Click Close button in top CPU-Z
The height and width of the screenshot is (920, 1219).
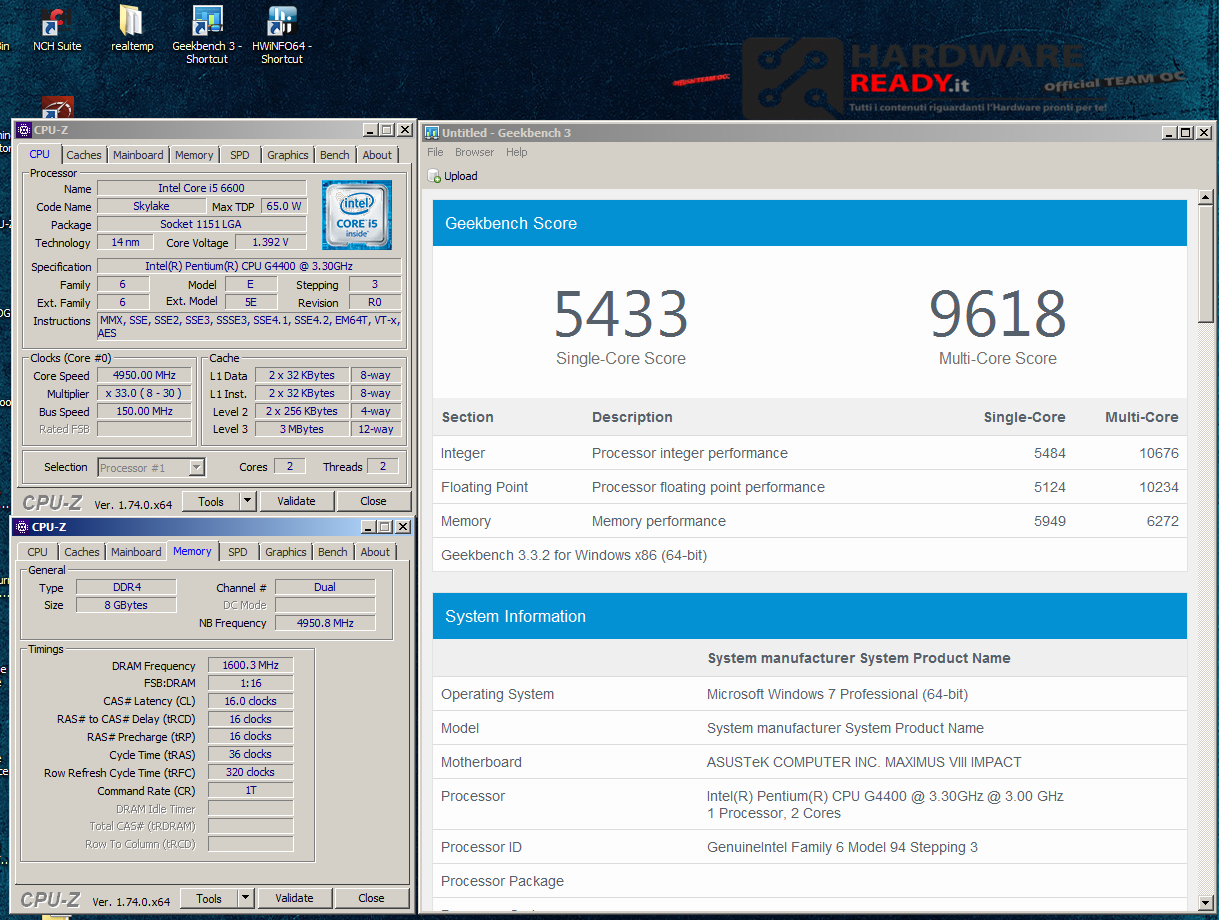click(373, 501)
